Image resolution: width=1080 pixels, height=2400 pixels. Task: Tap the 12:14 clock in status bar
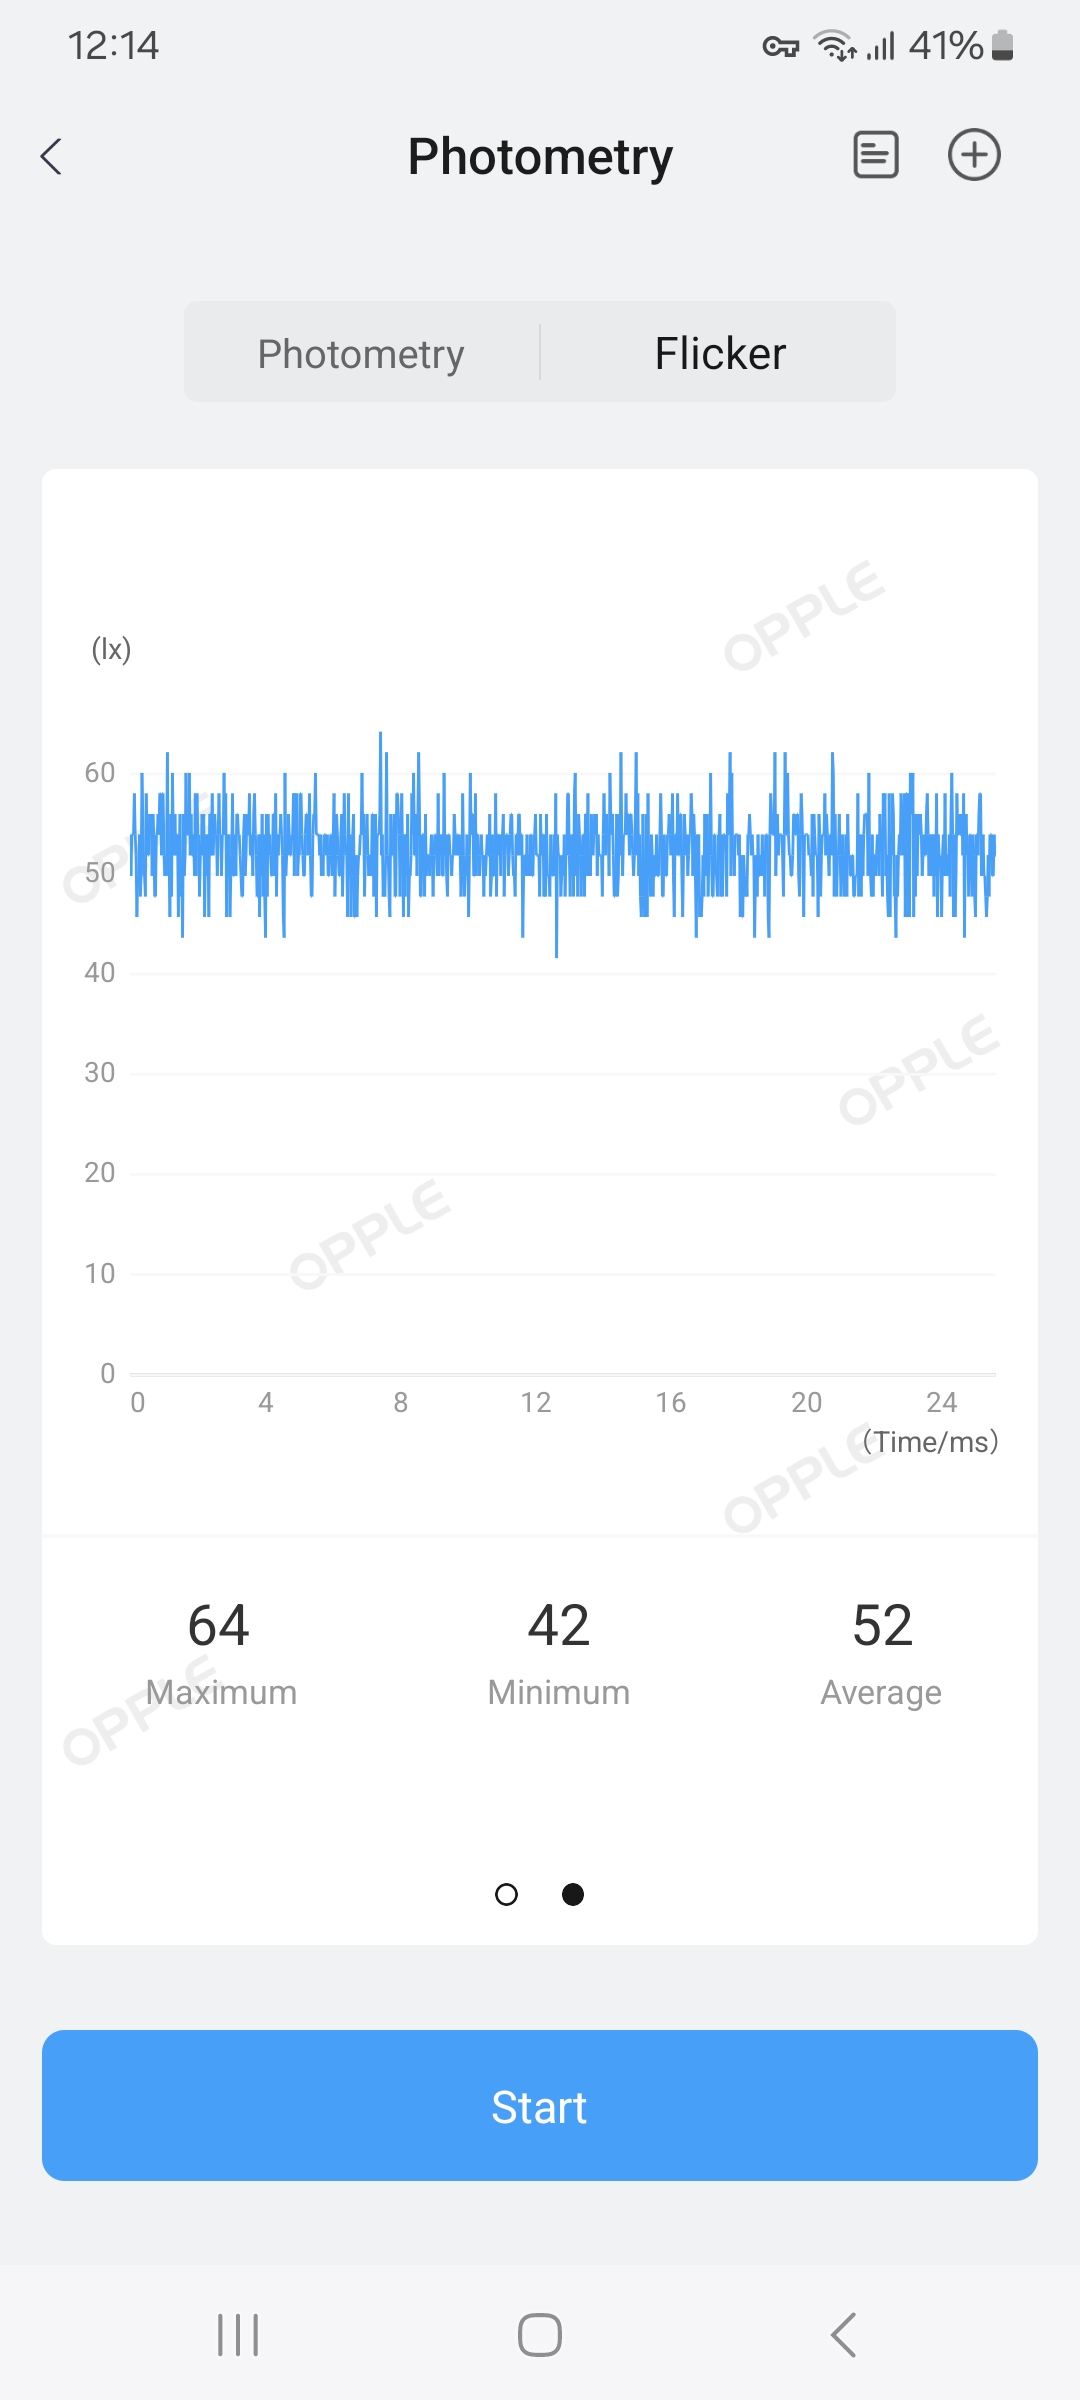113,46
